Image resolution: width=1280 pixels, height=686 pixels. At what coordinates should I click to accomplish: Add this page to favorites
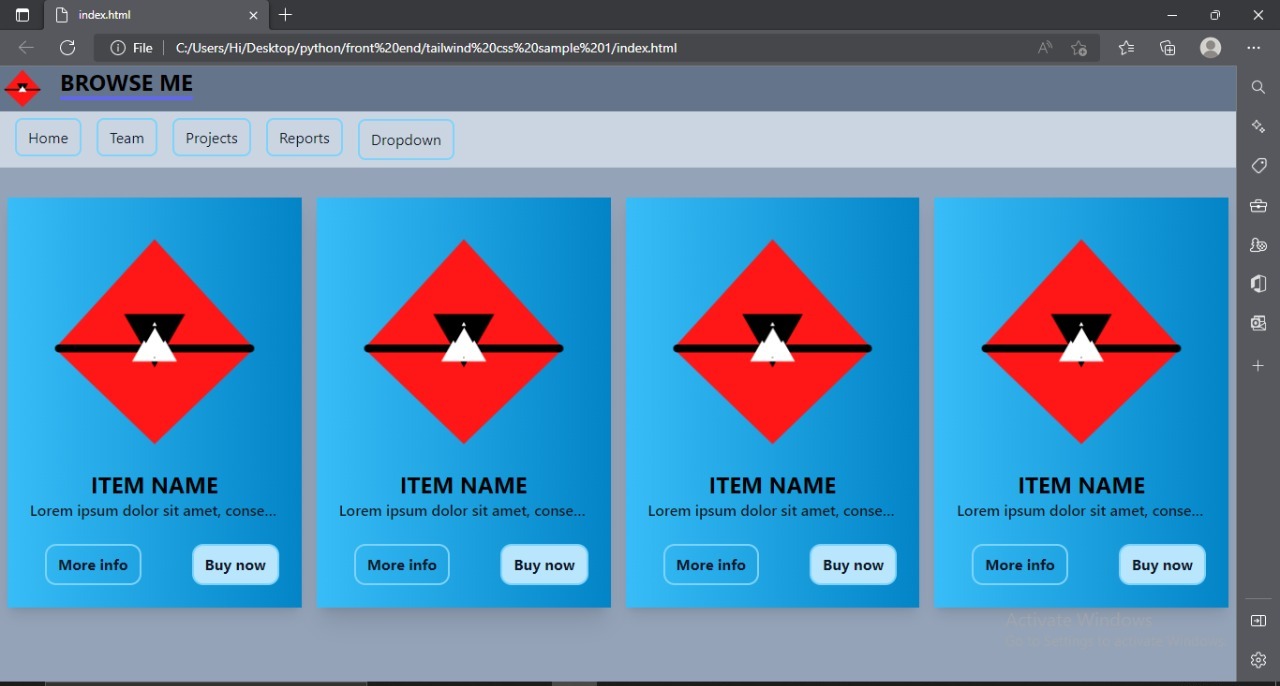[1079, 47]
